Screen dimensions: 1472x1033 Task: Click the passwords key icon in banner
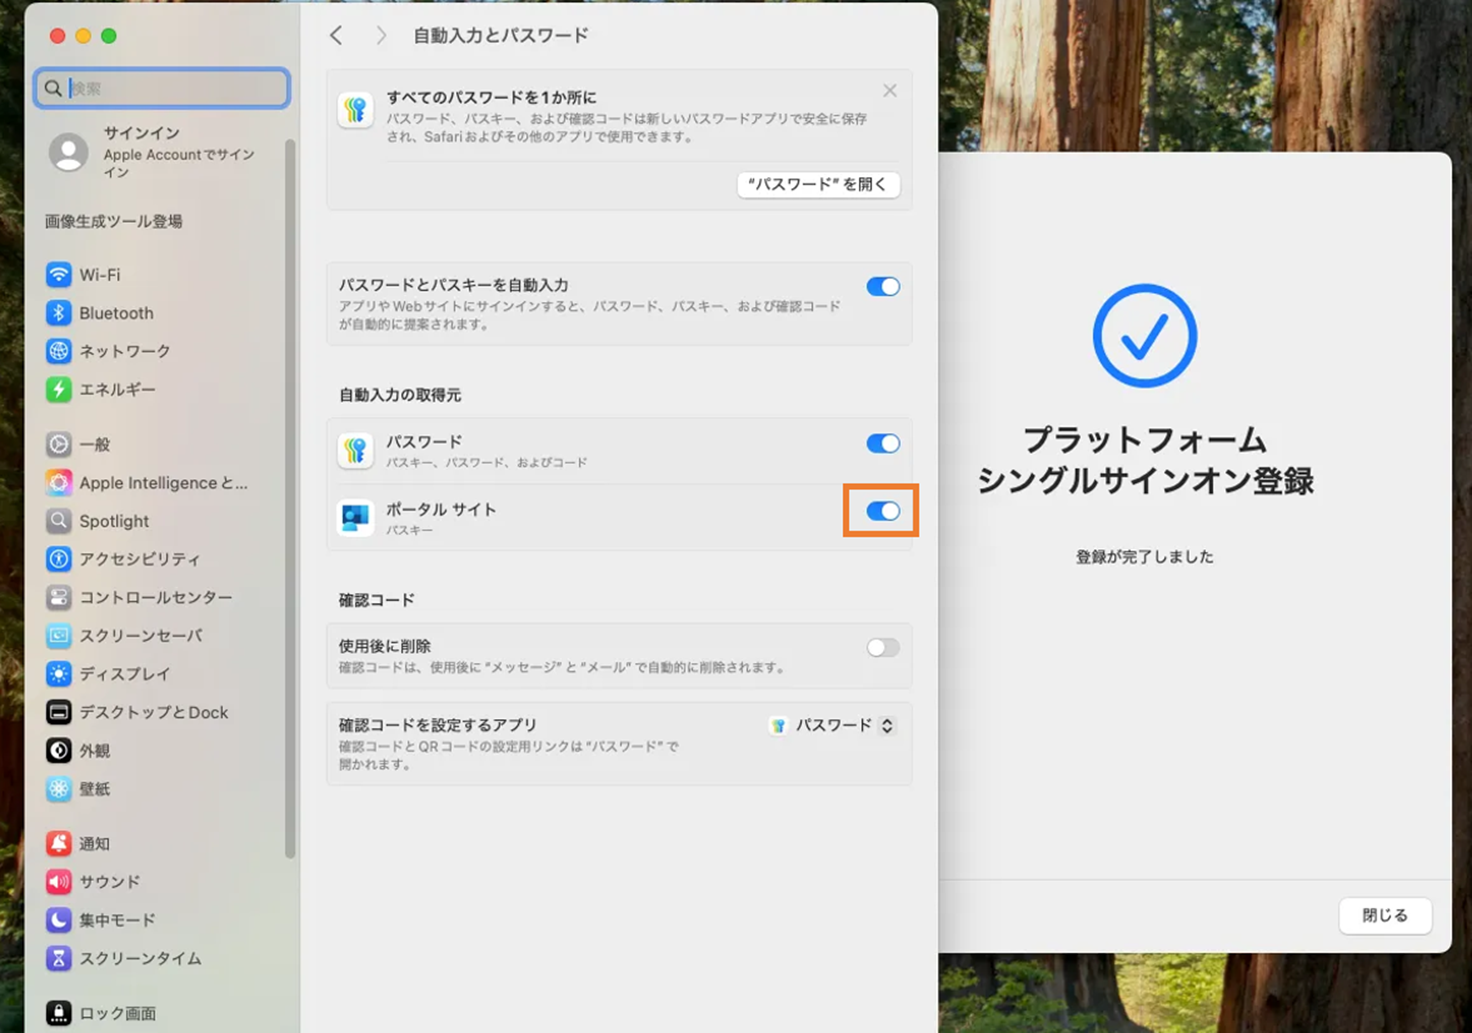(x=356, y=109)
